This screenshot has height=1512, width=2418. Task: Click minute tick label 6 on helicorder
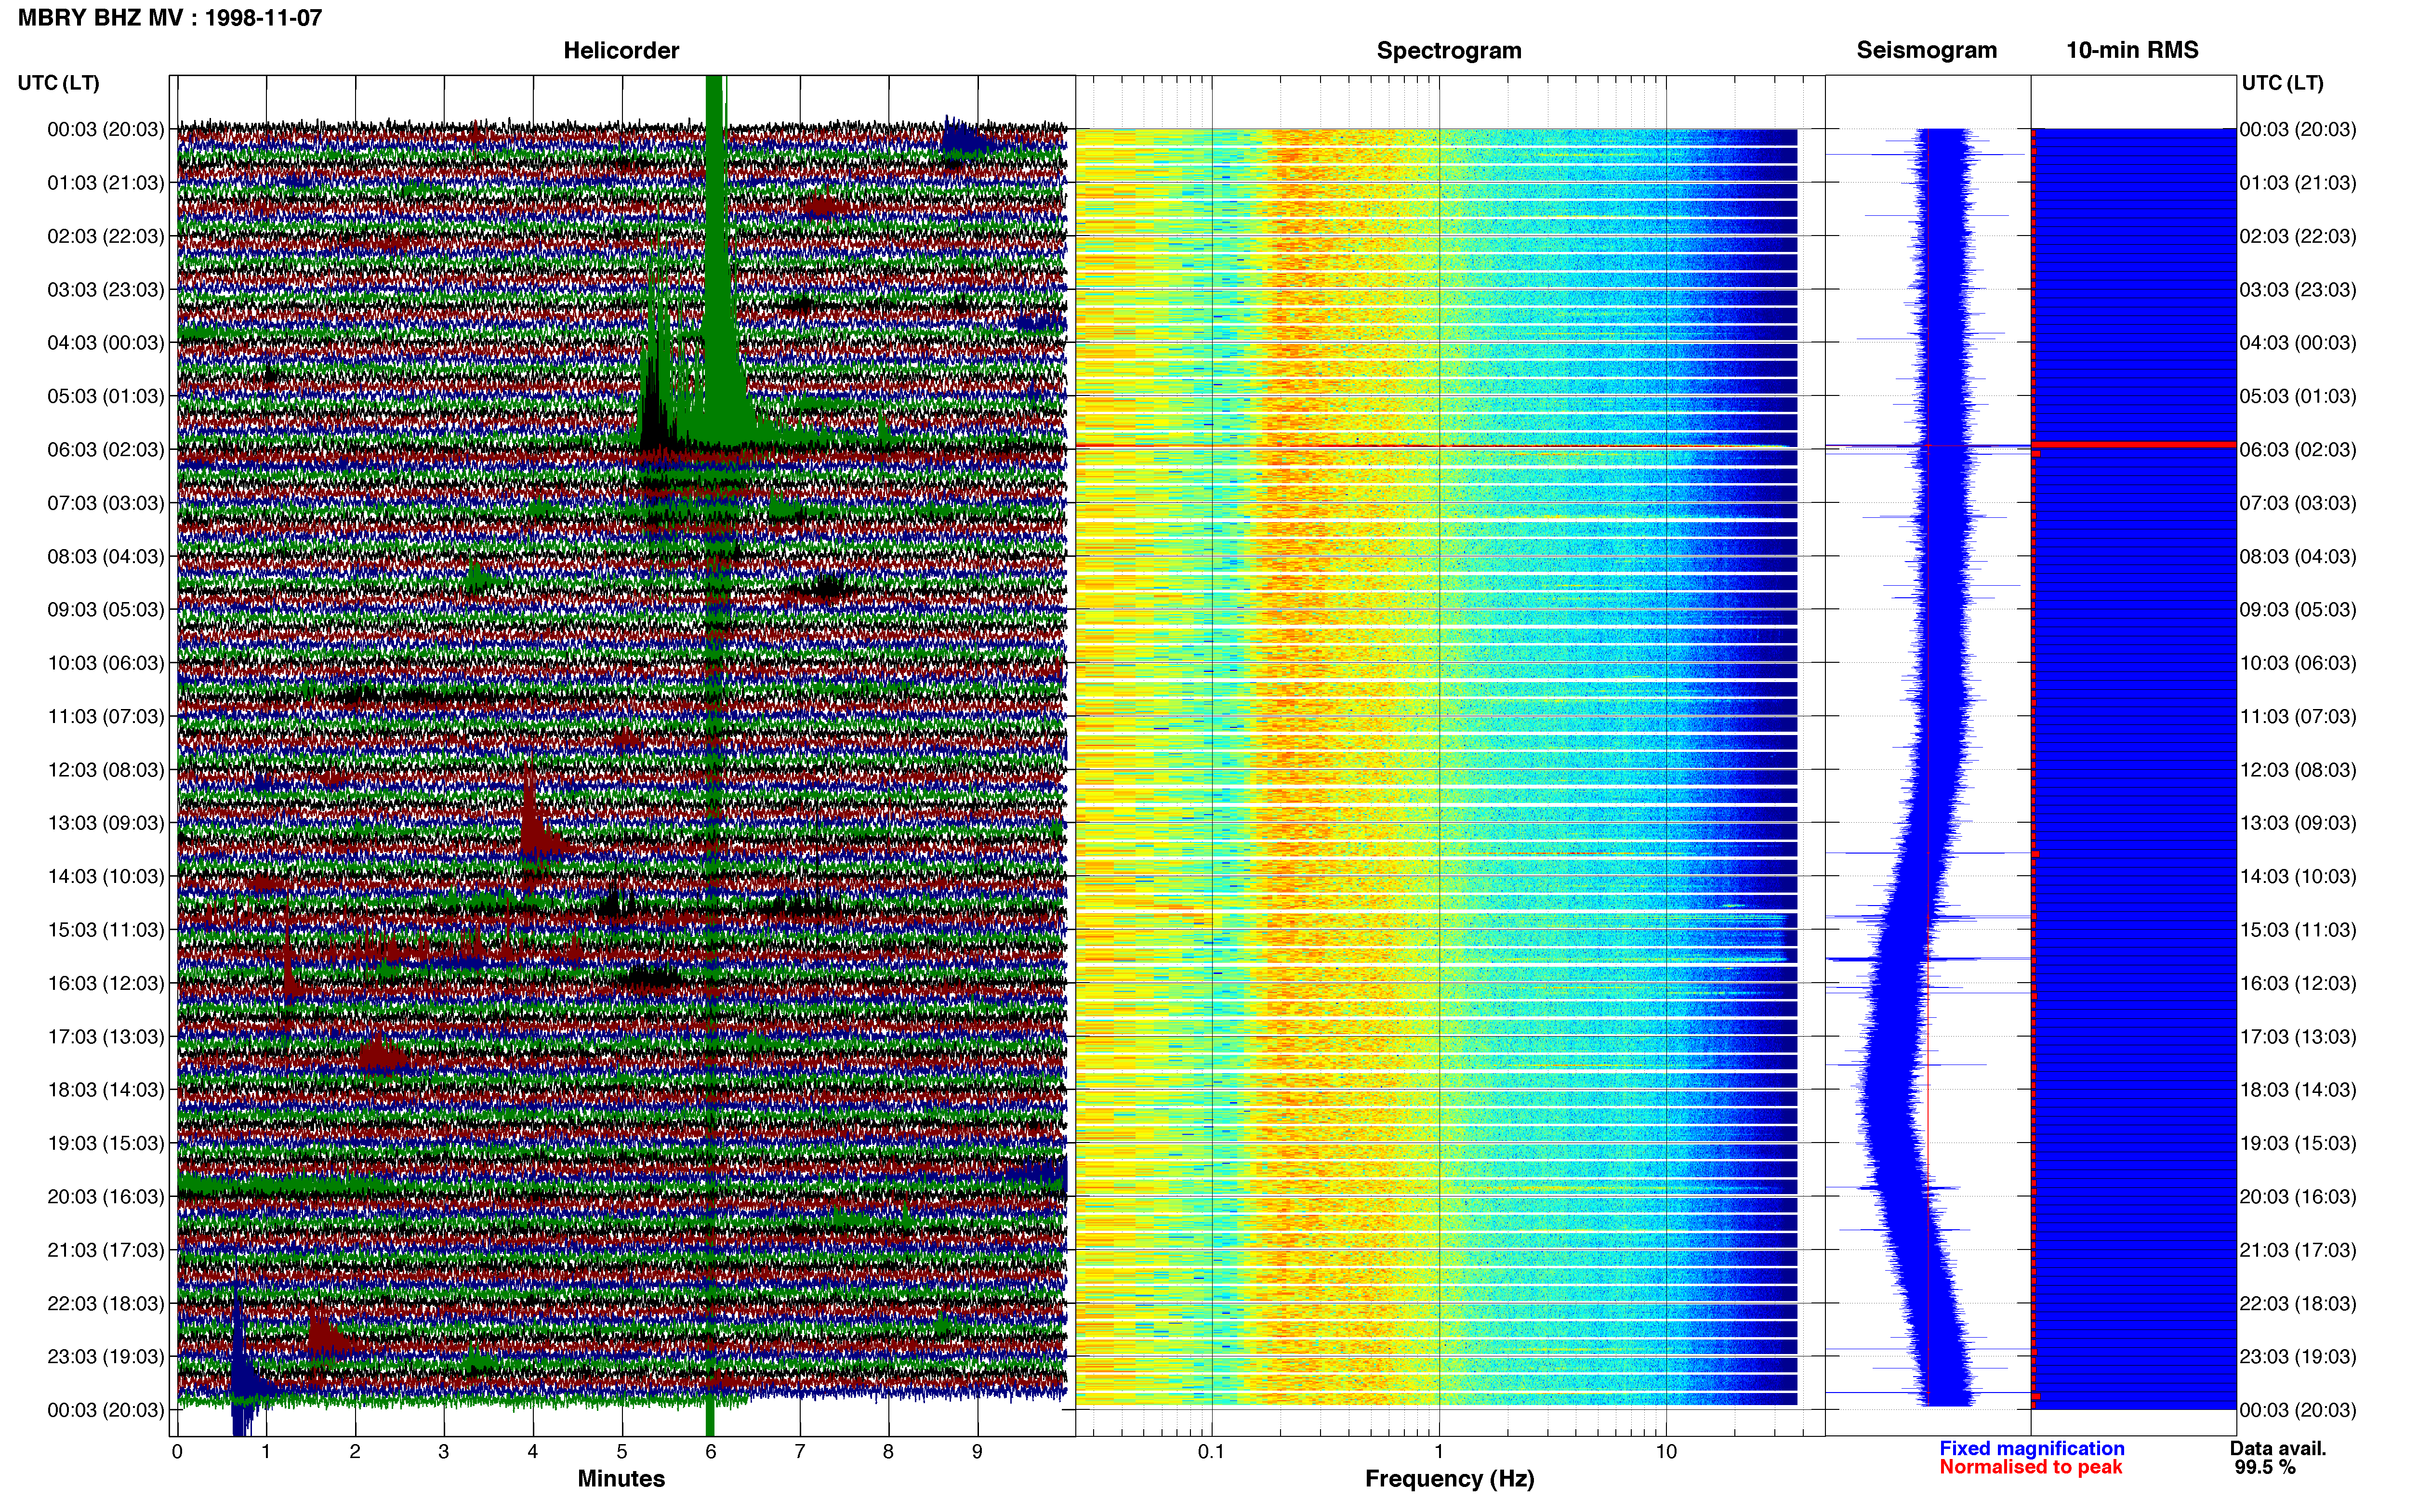pos(711,1452)
